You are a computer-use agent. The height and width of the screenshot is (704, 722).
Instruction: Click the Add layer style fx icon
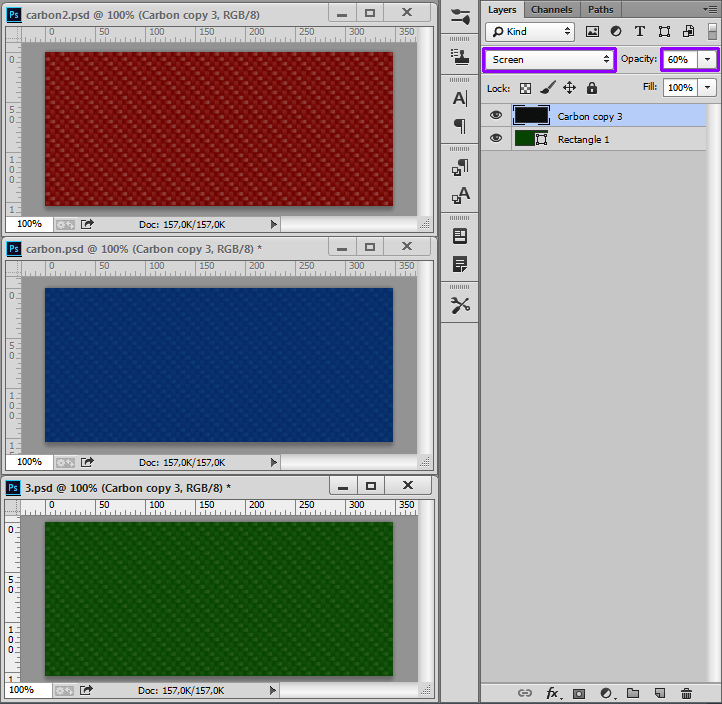pos(551,693)
